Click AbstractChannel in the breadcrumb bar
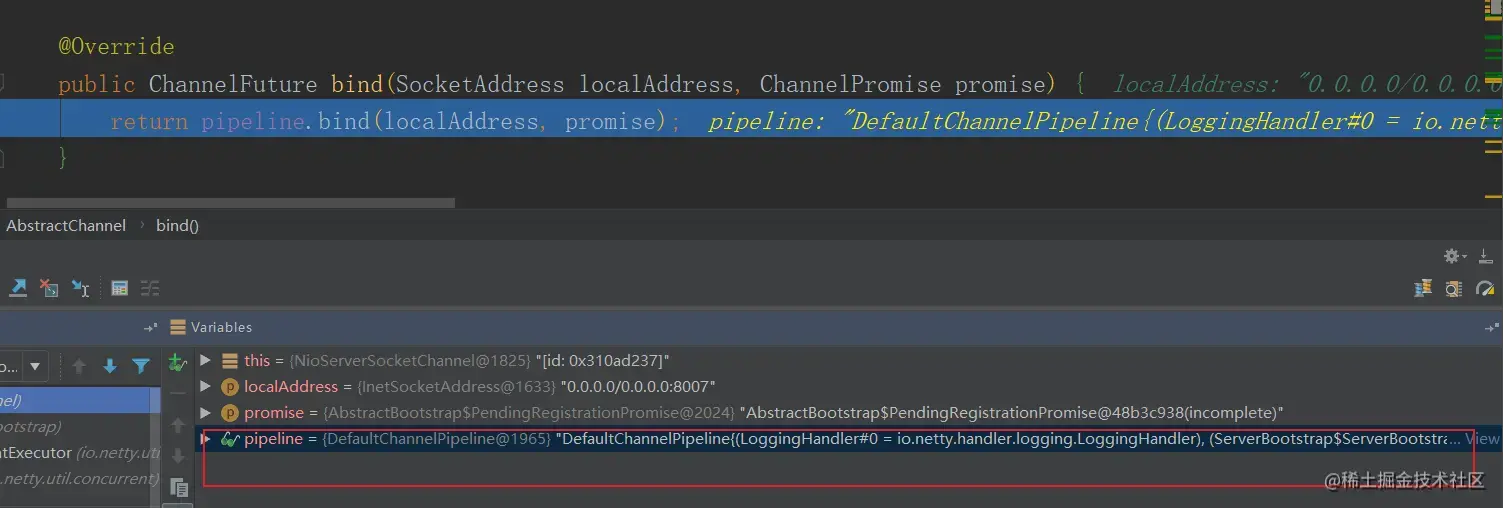 [66, 225]
